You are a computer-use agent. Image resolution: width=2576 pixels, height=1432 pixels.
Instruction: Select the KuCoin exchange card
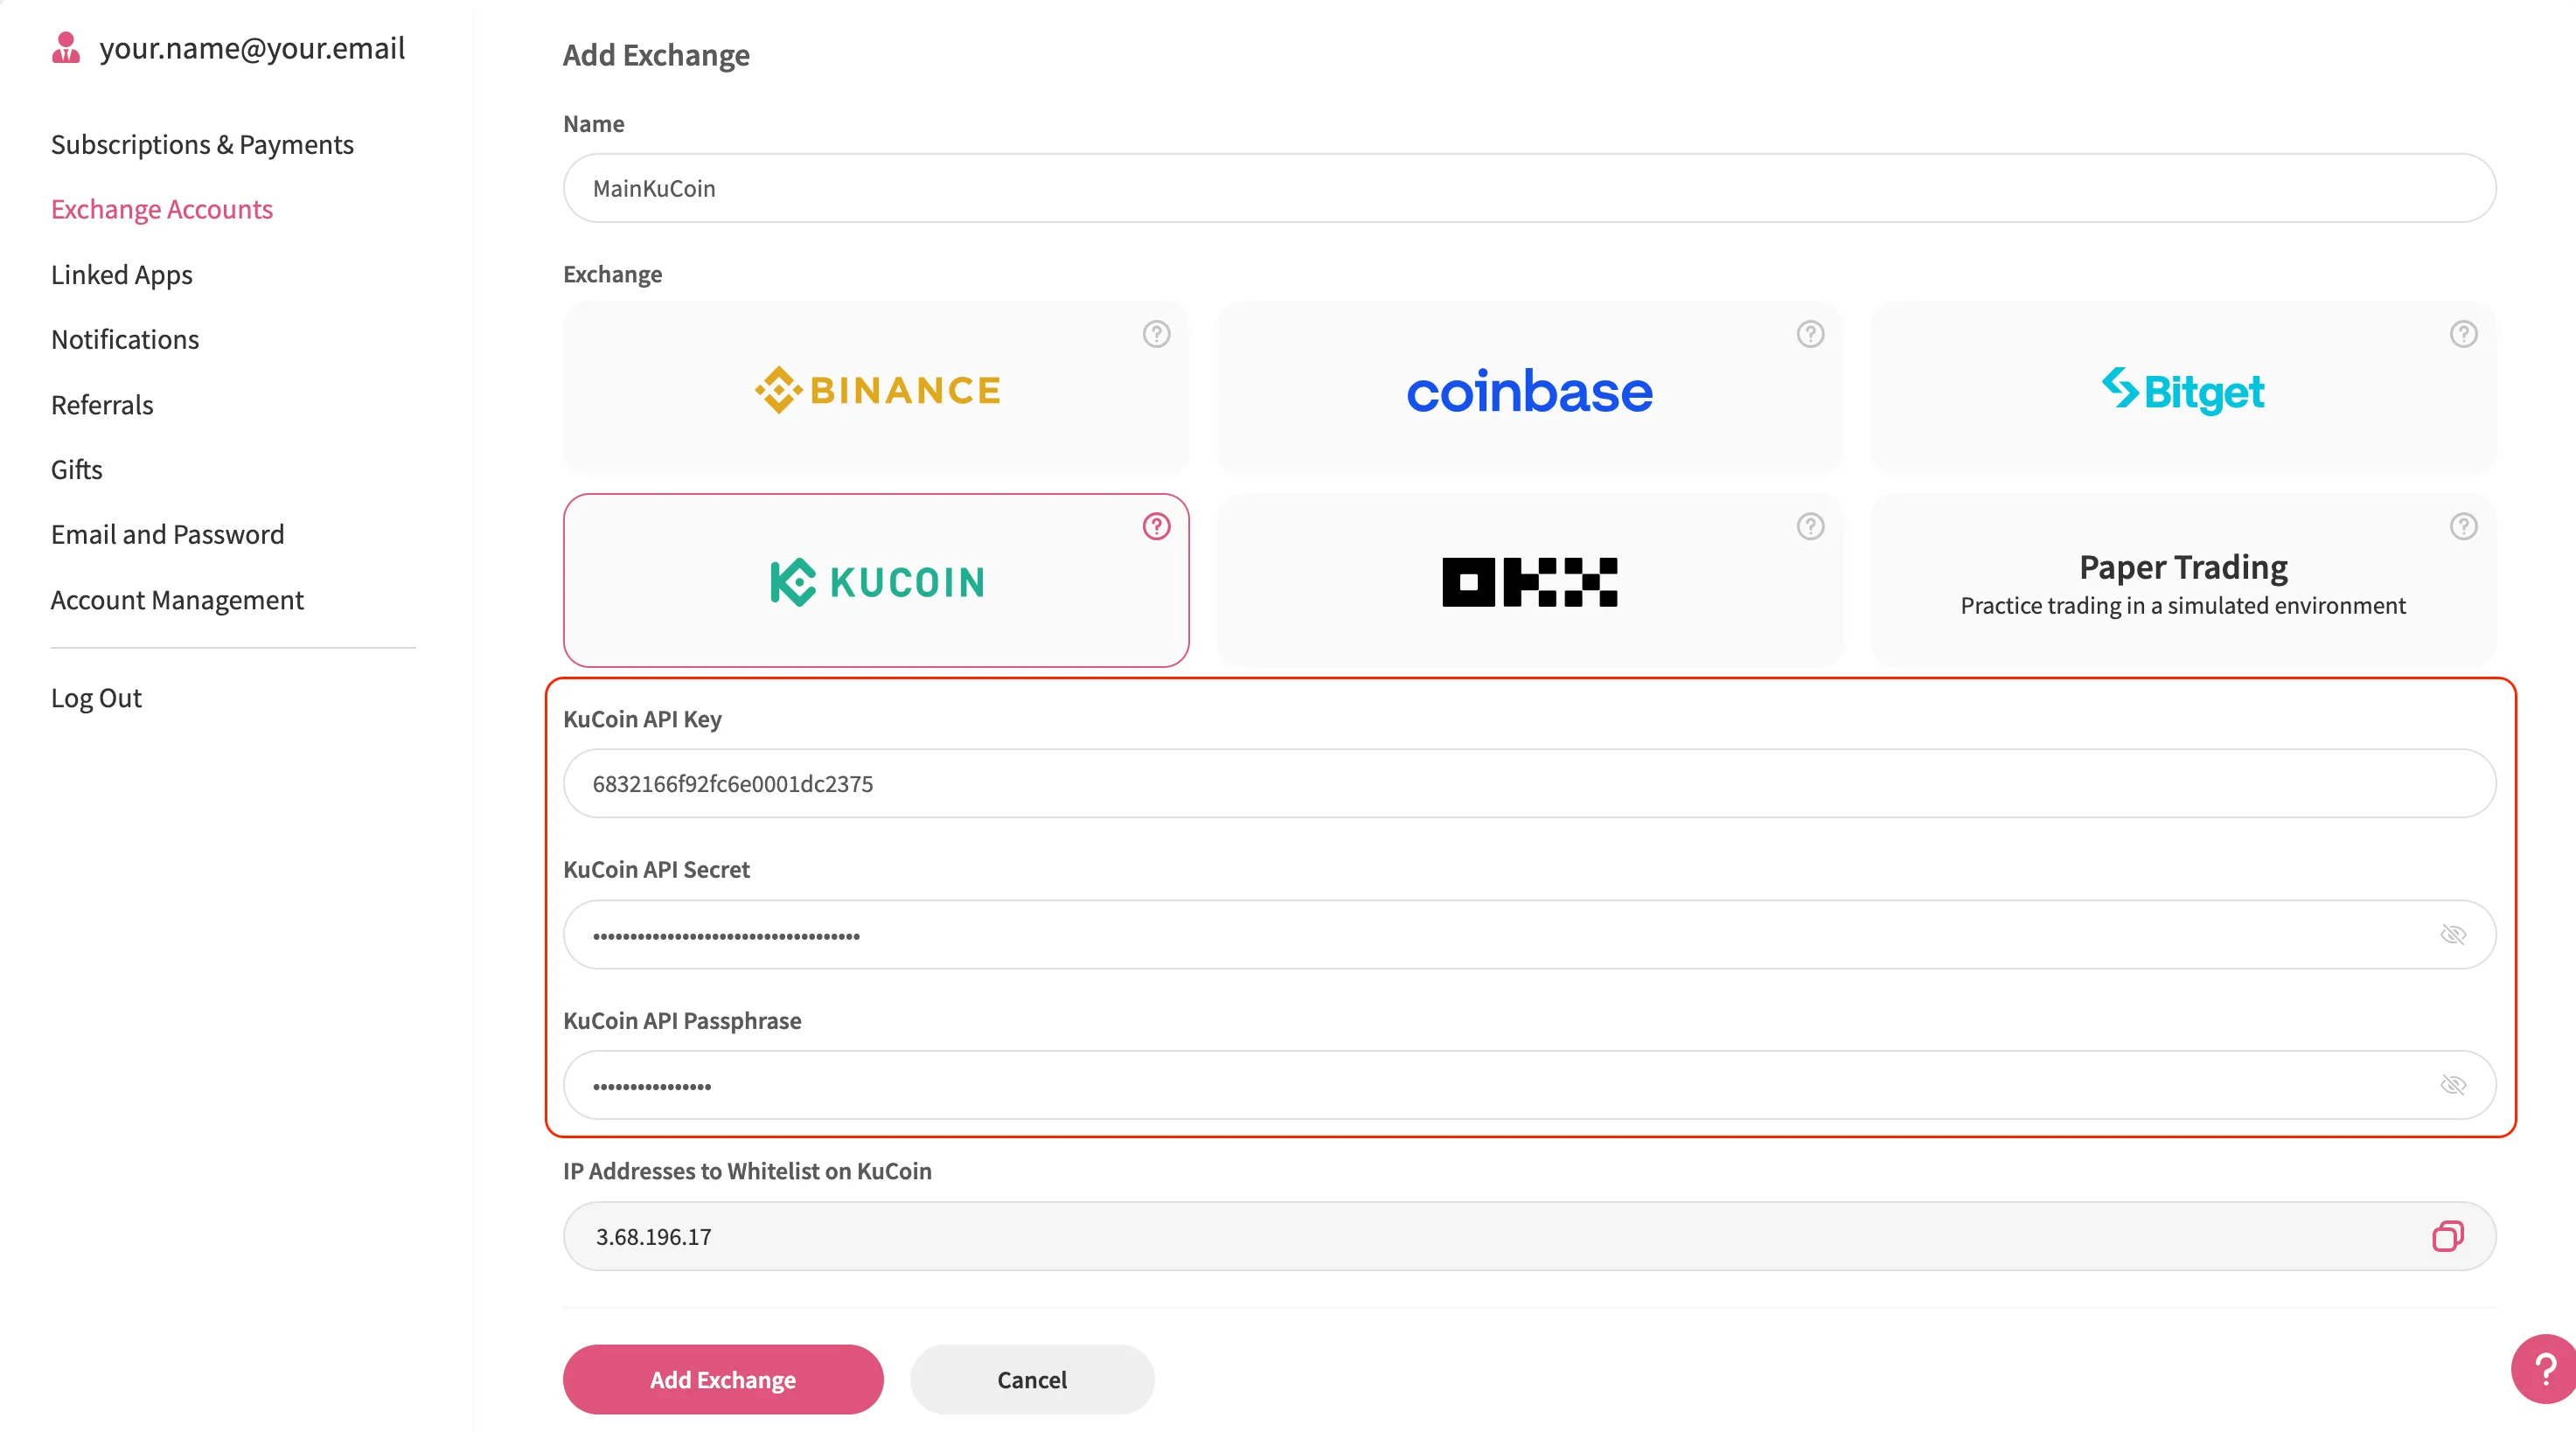876,580
